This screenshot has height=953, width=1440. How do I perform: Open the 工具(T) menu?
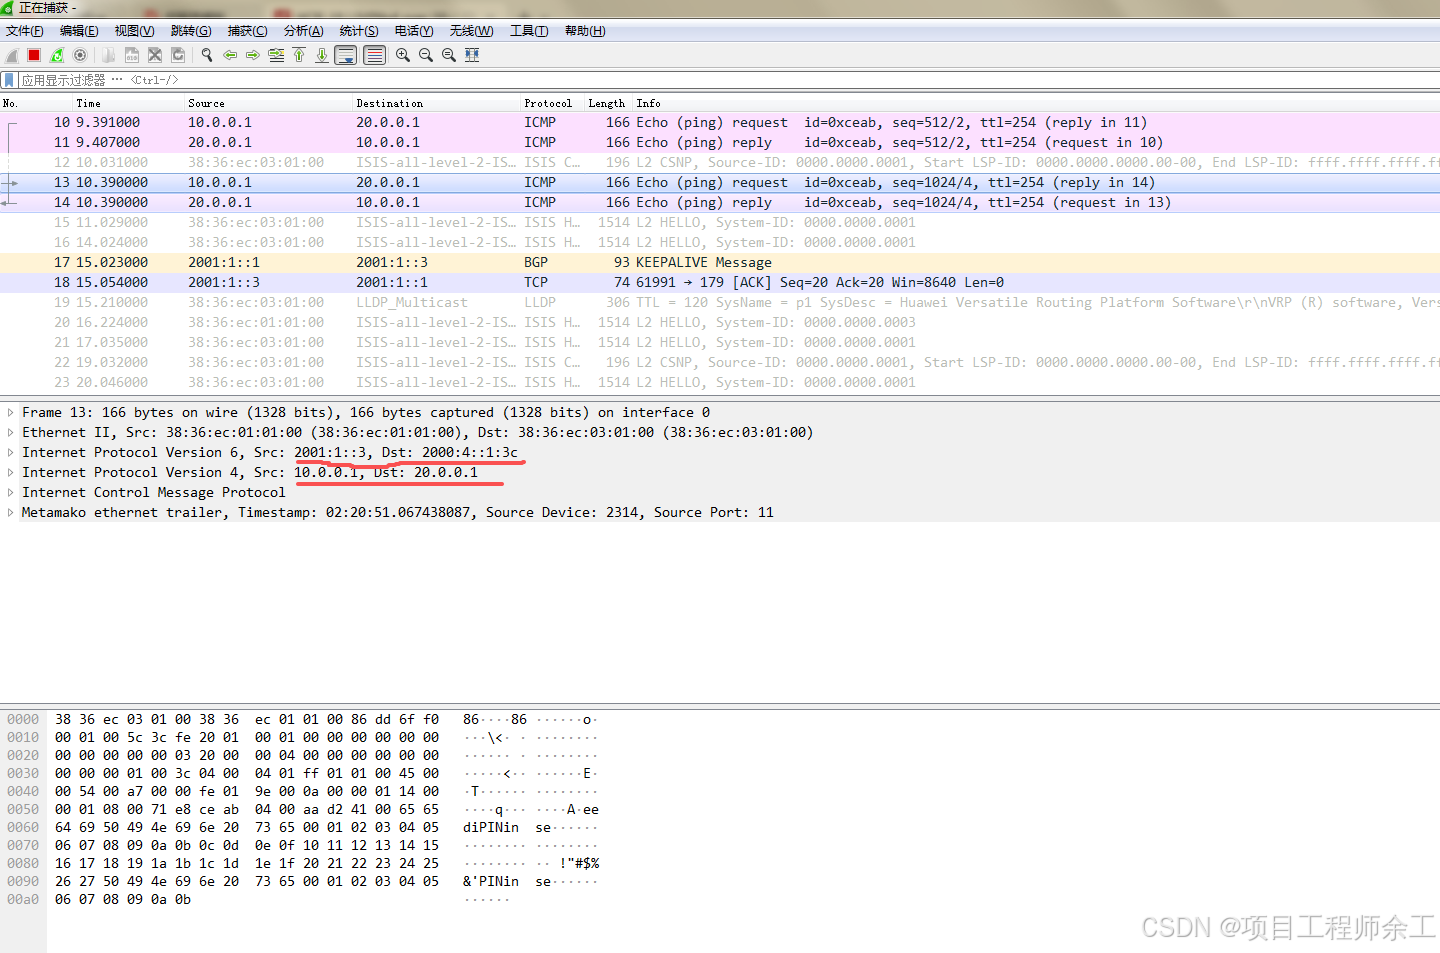[529, 31]
